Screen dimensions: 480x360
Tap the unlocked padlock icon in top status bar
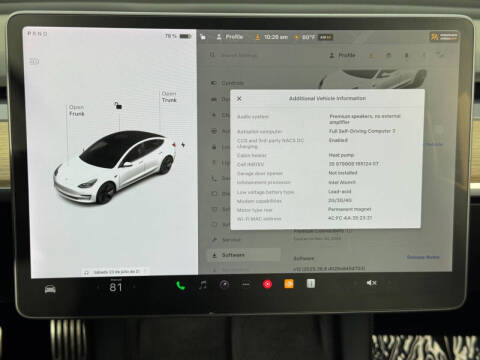point(203,37)
